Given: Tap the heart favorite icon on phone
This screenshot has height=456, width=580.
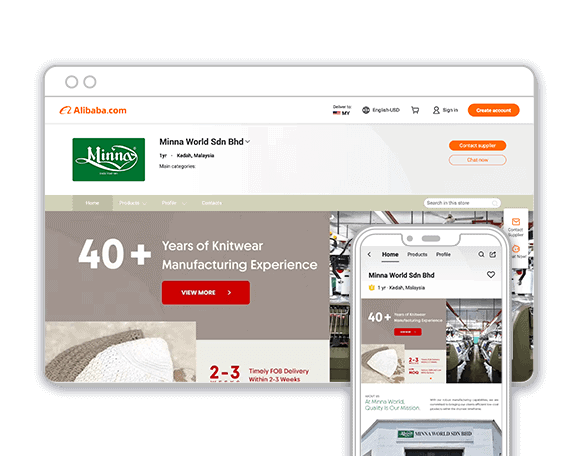Looking at the screenshot, I should pos(491,274).
